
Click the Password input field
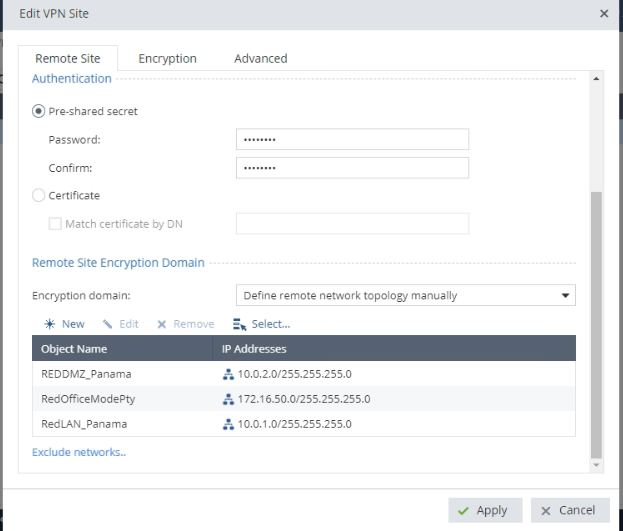coord(352,140)
